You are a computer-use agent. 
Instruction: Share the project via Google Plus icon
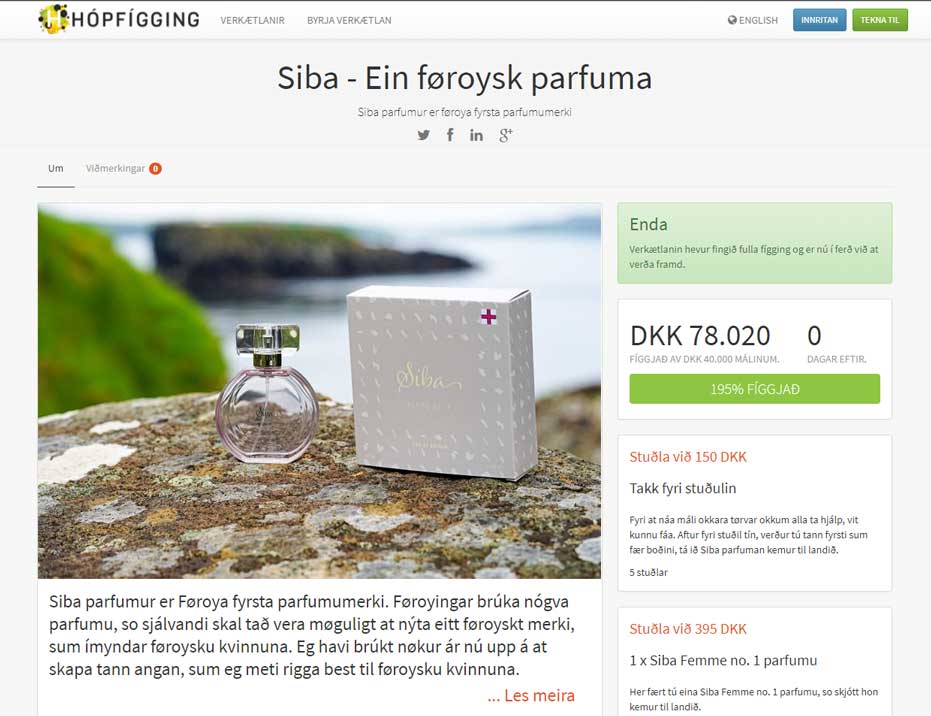[505, 135]
